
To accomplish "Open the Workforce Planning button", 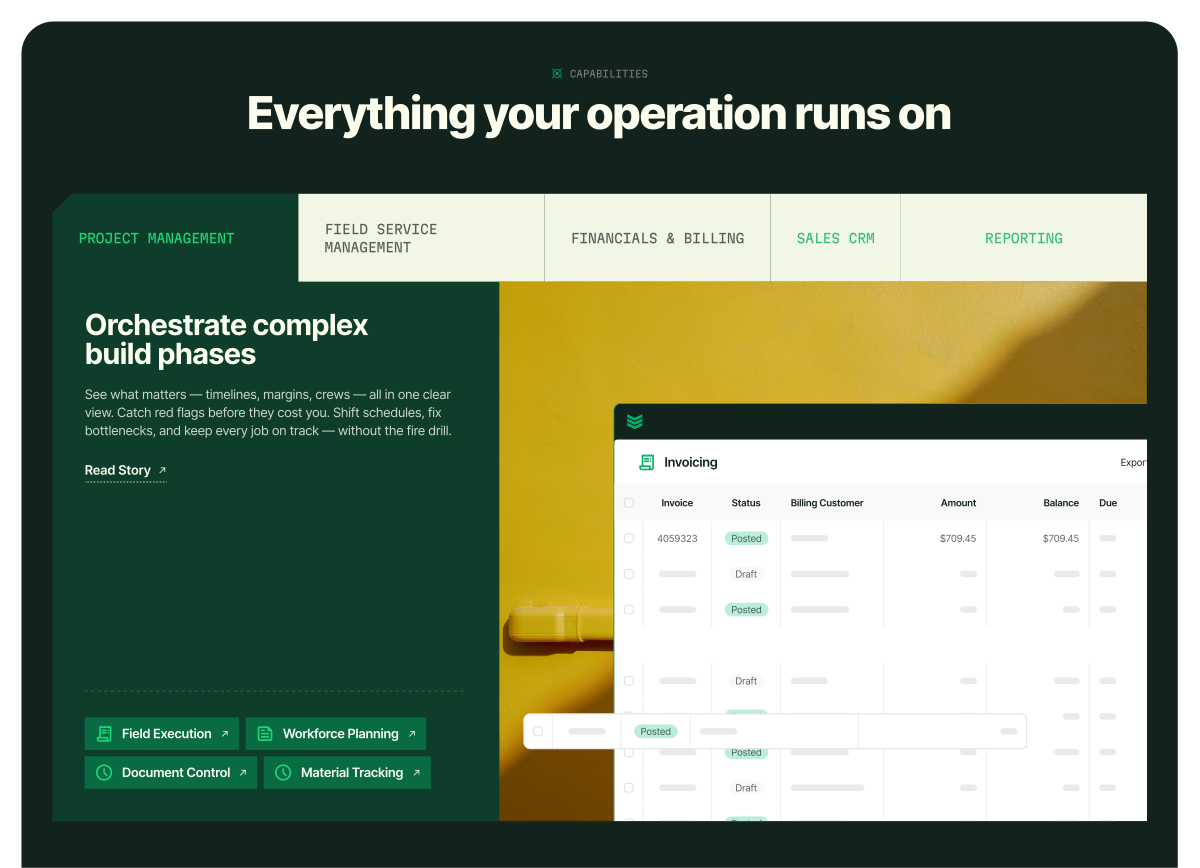I will coord(336,734).
